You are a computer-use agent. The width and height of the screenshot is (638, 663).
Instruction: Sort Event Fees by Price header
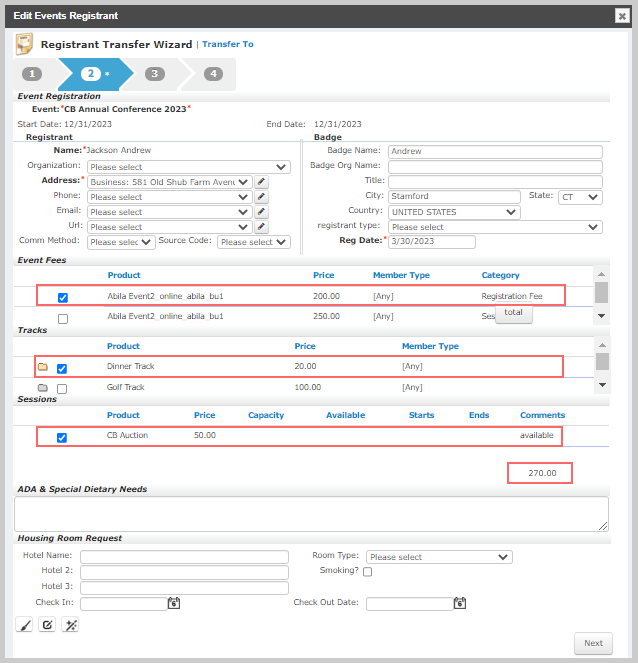point(323,275)
